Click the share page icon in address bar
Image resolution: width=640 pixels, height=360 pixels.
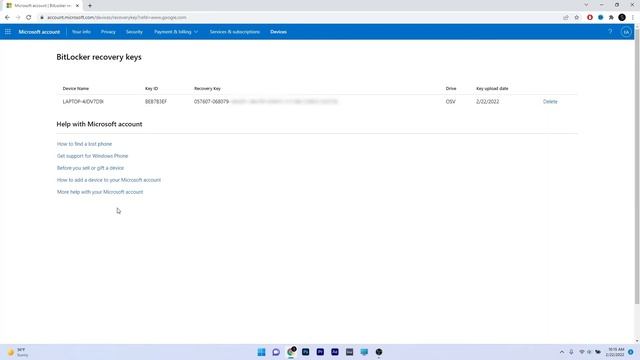click(566, 18)
